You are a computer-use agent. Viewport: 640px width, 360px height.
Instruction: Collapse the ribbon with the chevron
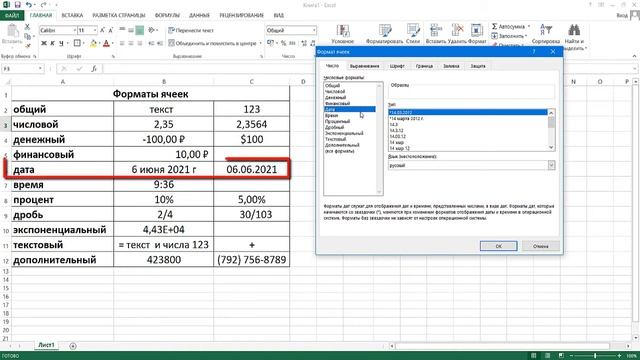pyautogui.click(x=634, y=56)
